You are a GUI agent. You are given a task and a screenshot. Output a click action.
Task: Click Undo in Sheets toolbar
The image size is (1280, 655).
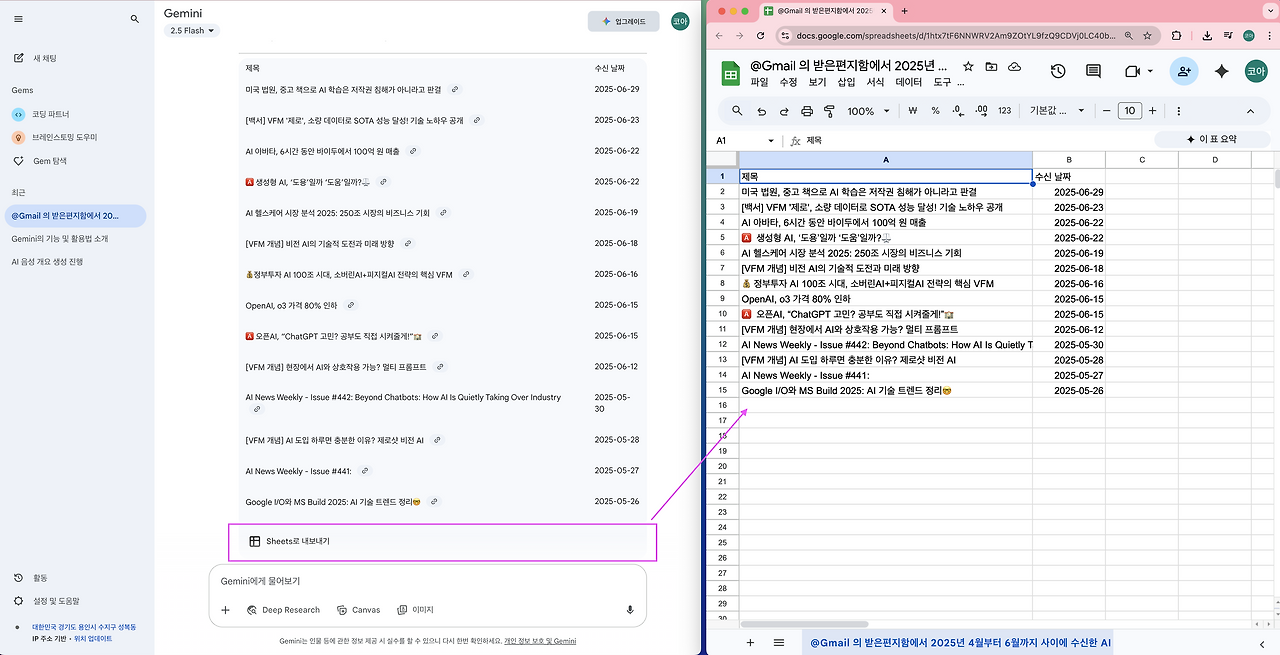[x=762, y=111]
